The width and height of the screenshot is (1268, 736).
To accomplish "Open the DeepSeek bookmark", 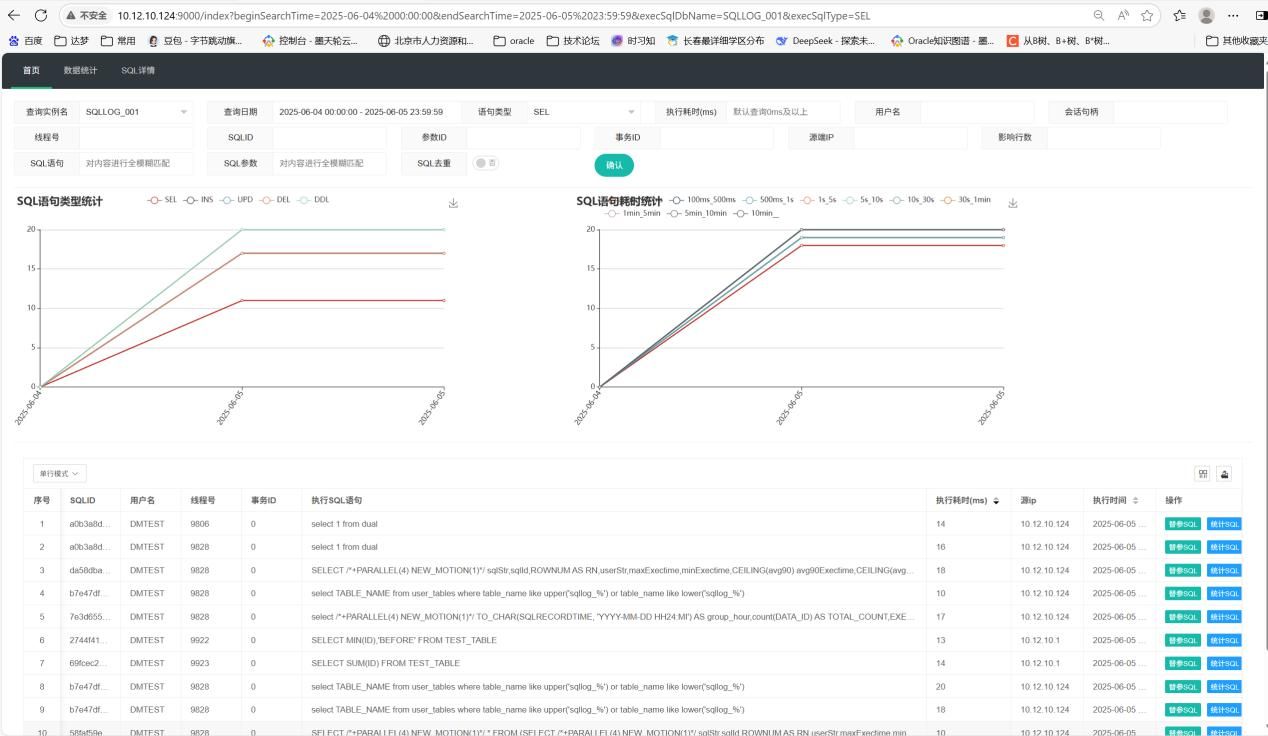I will coord(825,41).
